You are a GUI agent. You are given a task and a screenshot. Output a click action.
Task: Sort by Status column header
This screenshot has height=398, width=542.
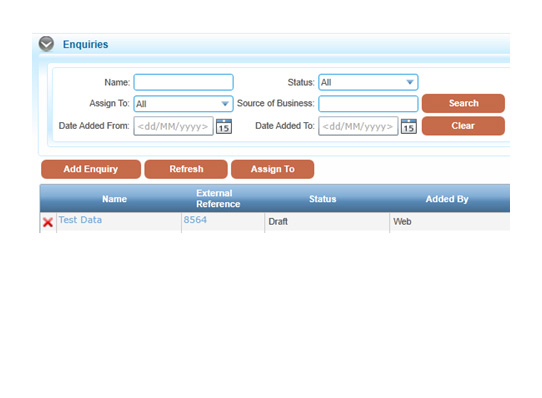point(323,199)
